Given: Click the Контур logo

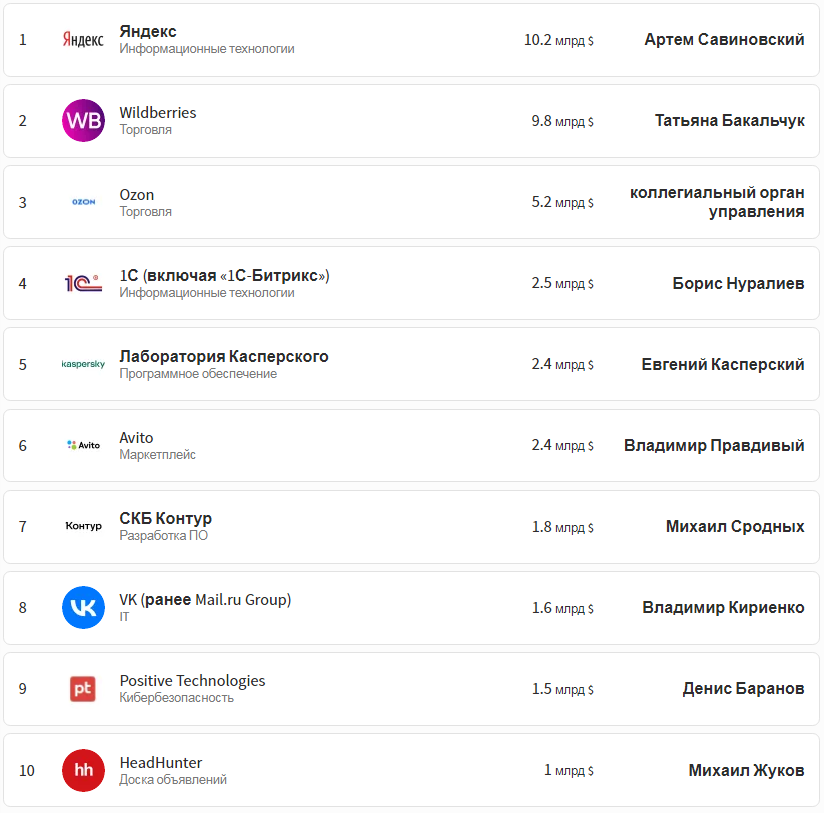Looking at the screenshot, I should point(83,526).
